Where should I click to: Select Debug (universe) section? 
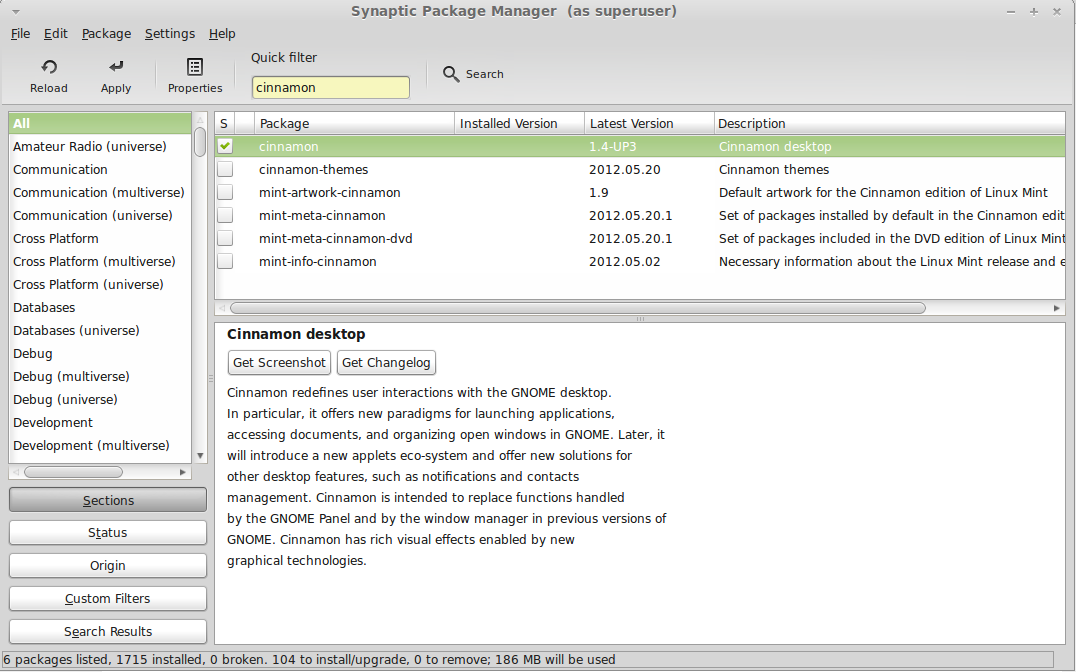[100, 399]
